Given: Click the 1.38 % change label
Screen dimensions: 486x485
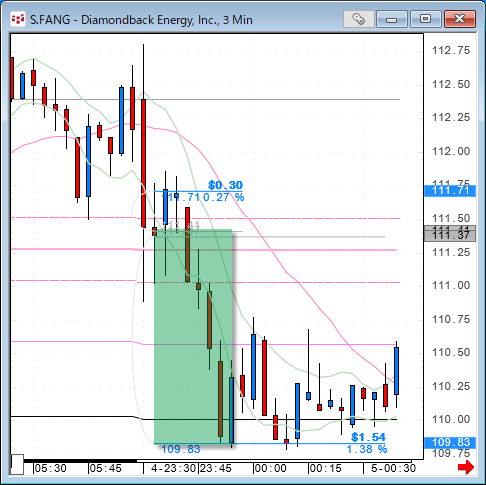Looking at the screenshot, I should click(x=367, y=449).
